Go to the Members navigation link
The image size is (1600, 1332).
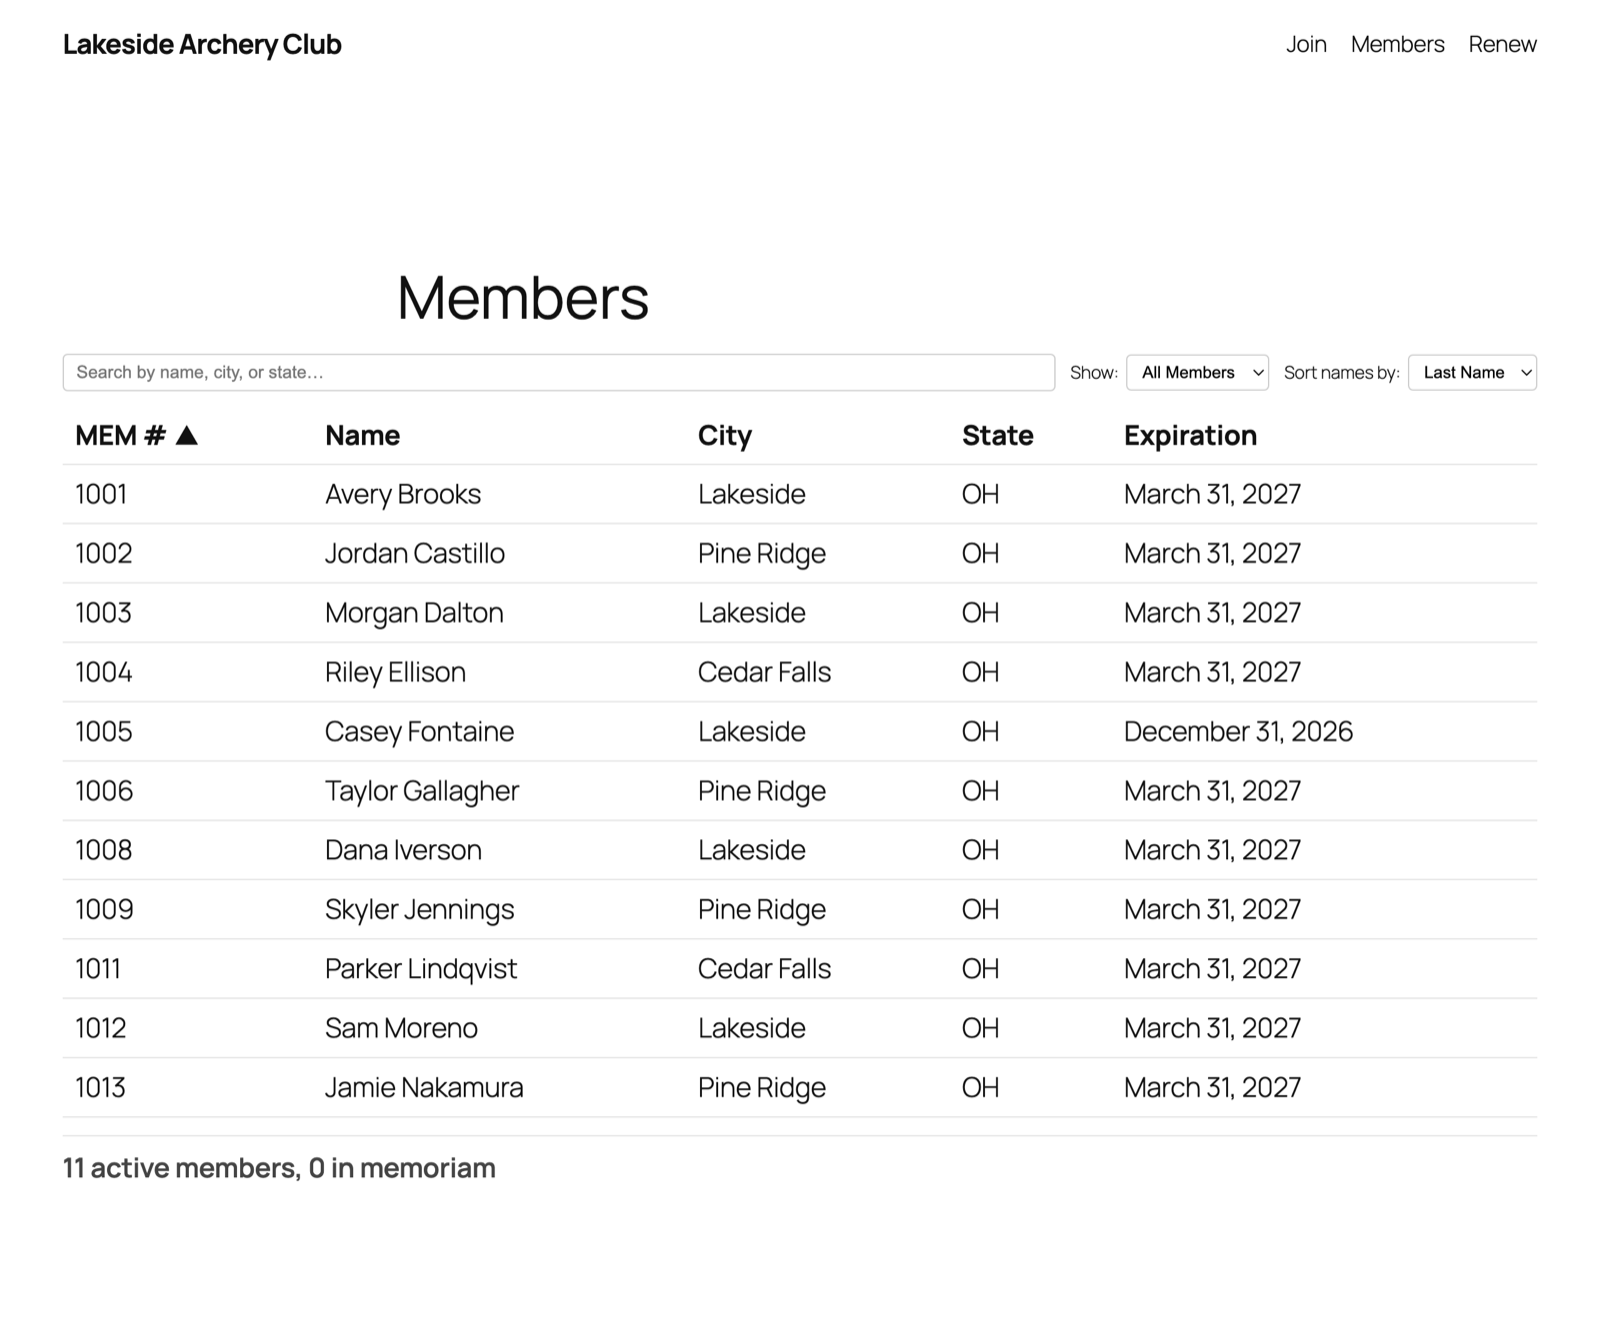point(1397,44)
